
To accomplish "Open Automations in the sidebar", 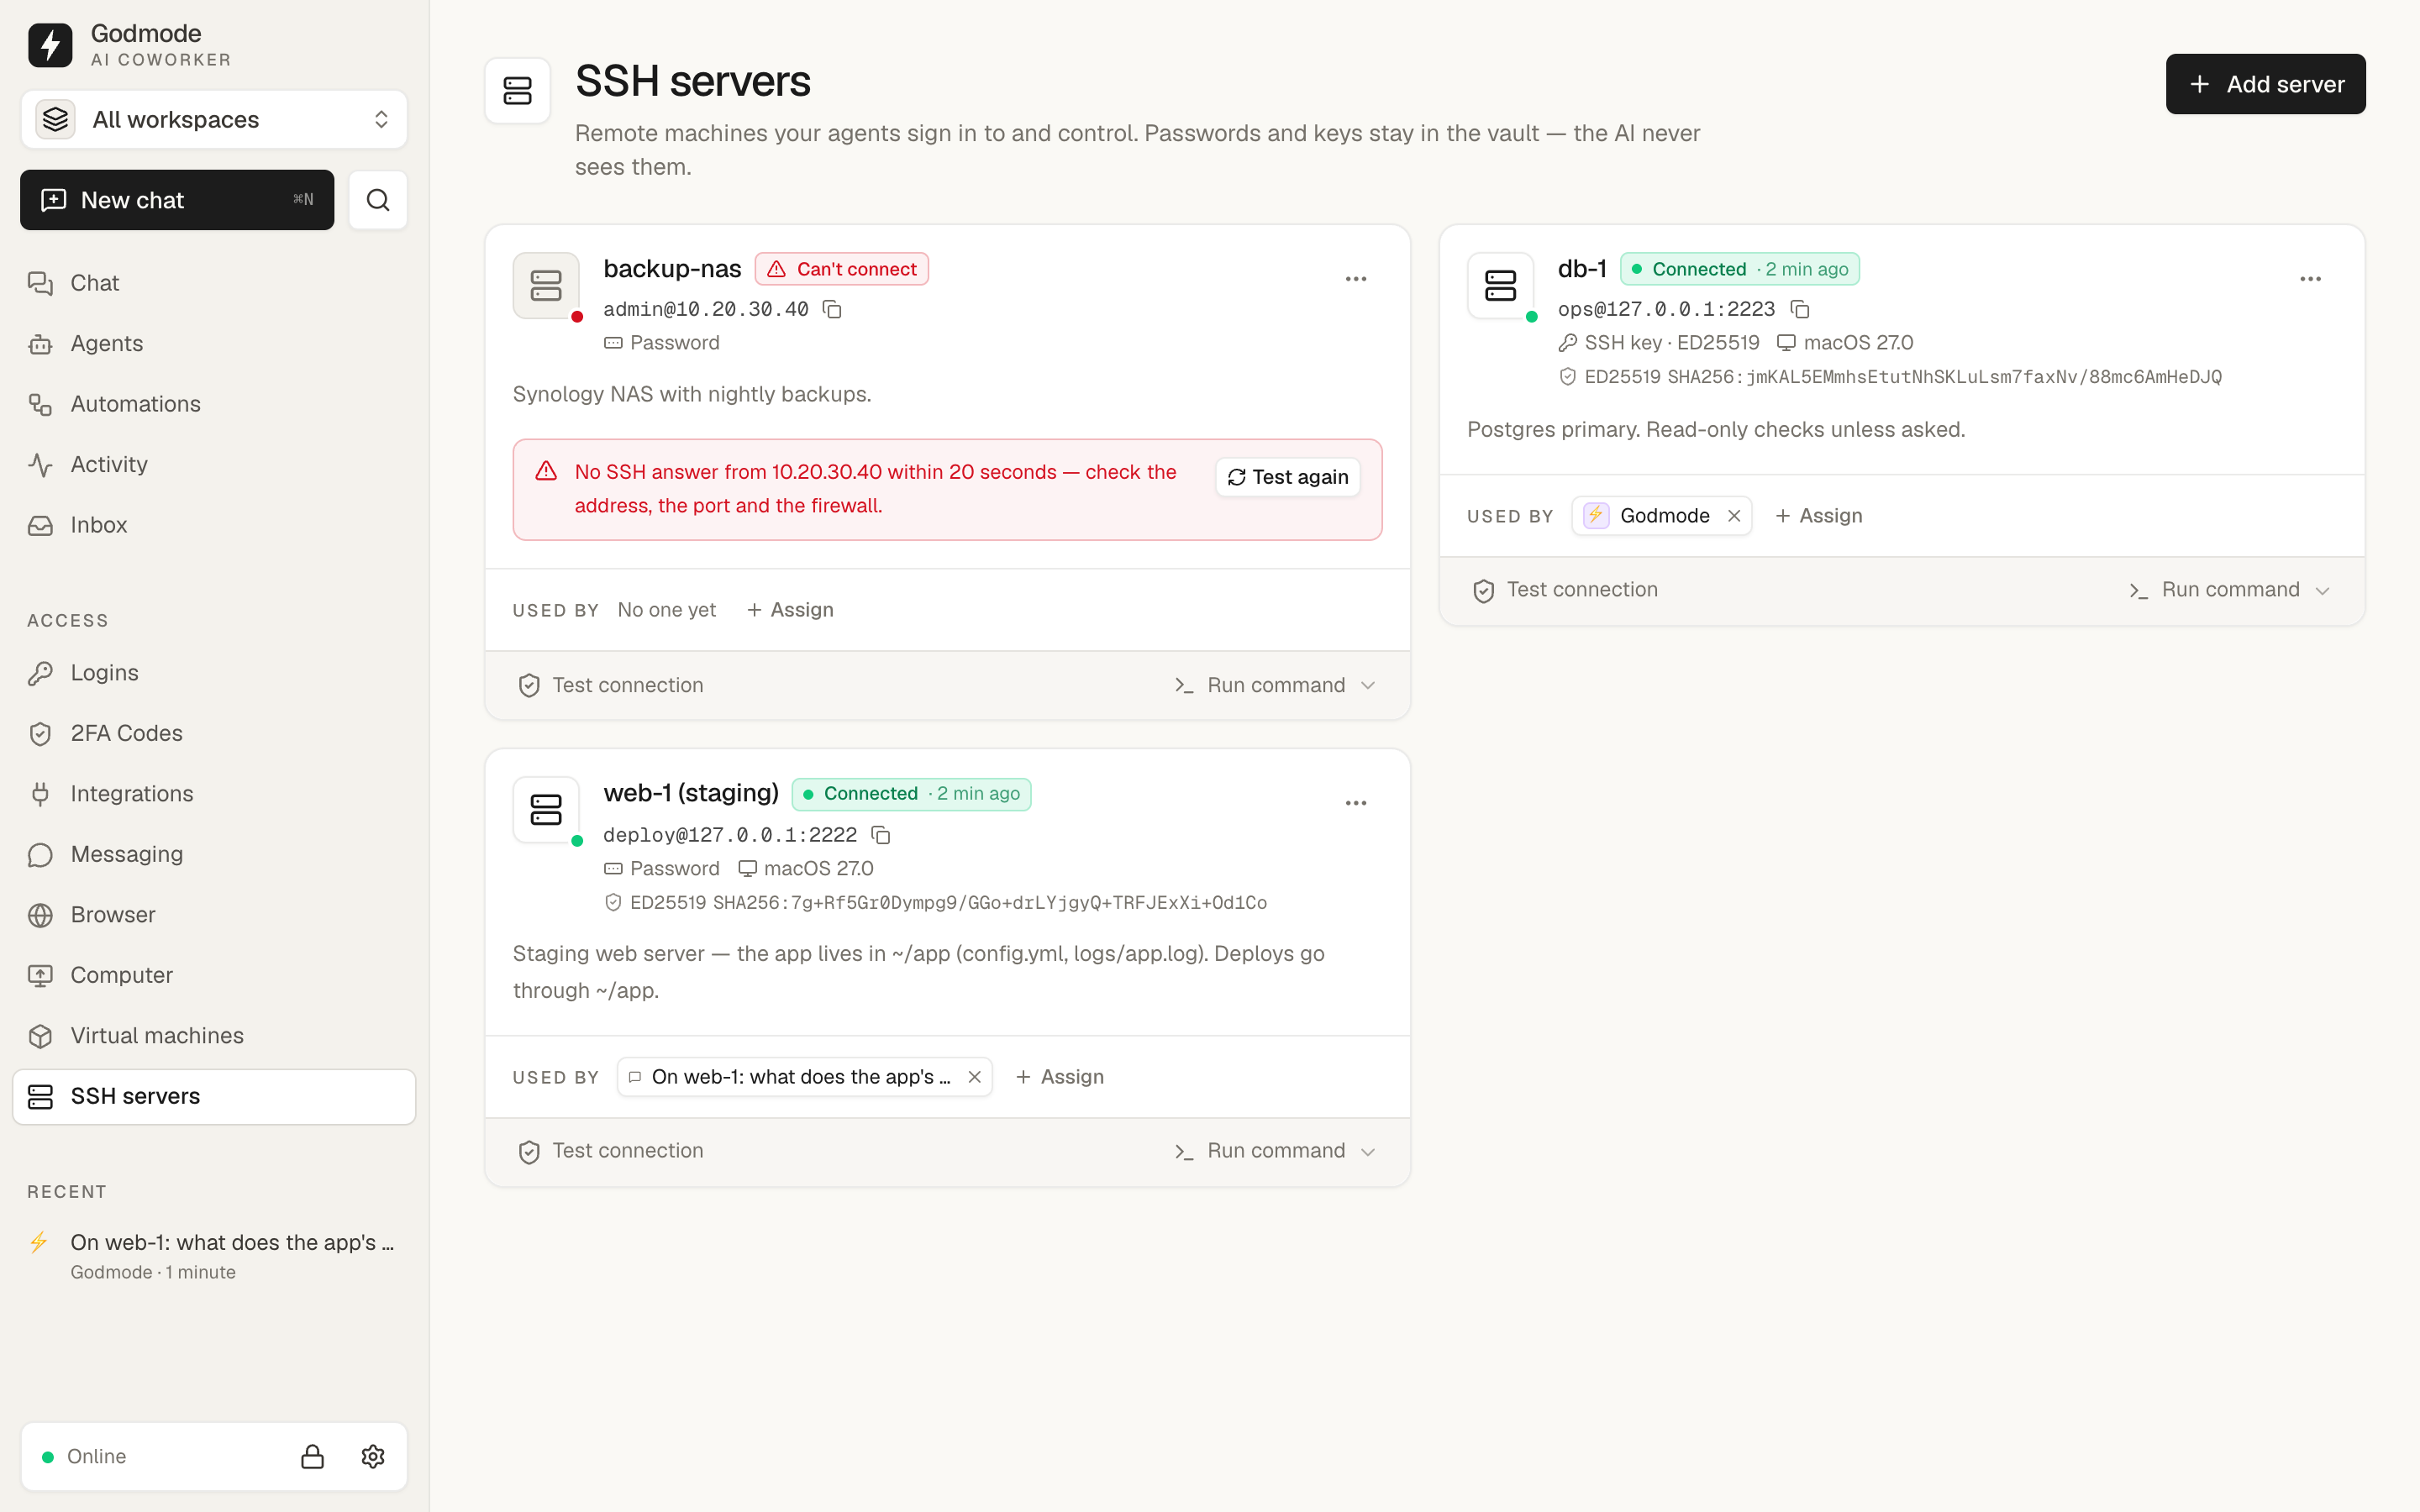I will pos(214,404).
